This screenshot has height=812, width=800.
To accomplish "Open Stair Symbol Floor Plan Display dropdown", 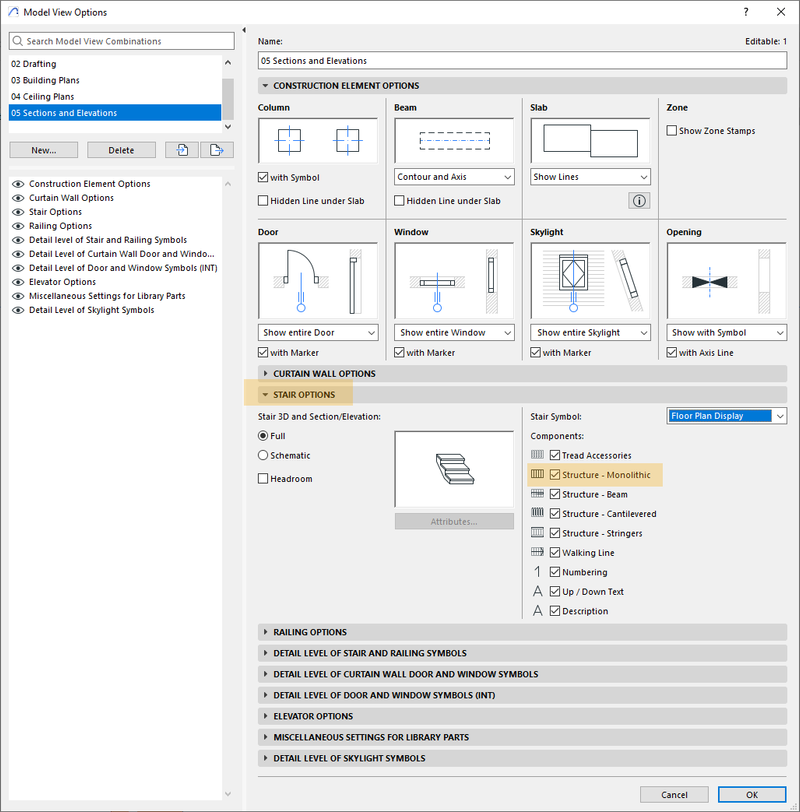I will coord(726,416).
